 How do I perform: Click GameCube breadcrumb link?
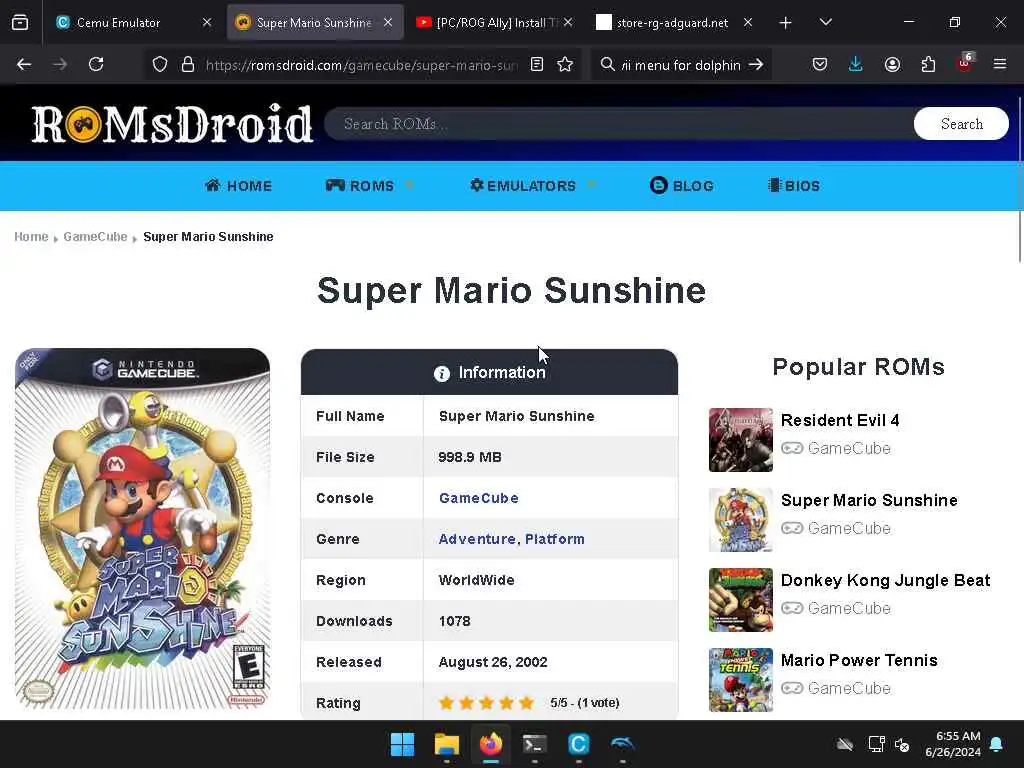pyautogui.click(x=95, y=236)
